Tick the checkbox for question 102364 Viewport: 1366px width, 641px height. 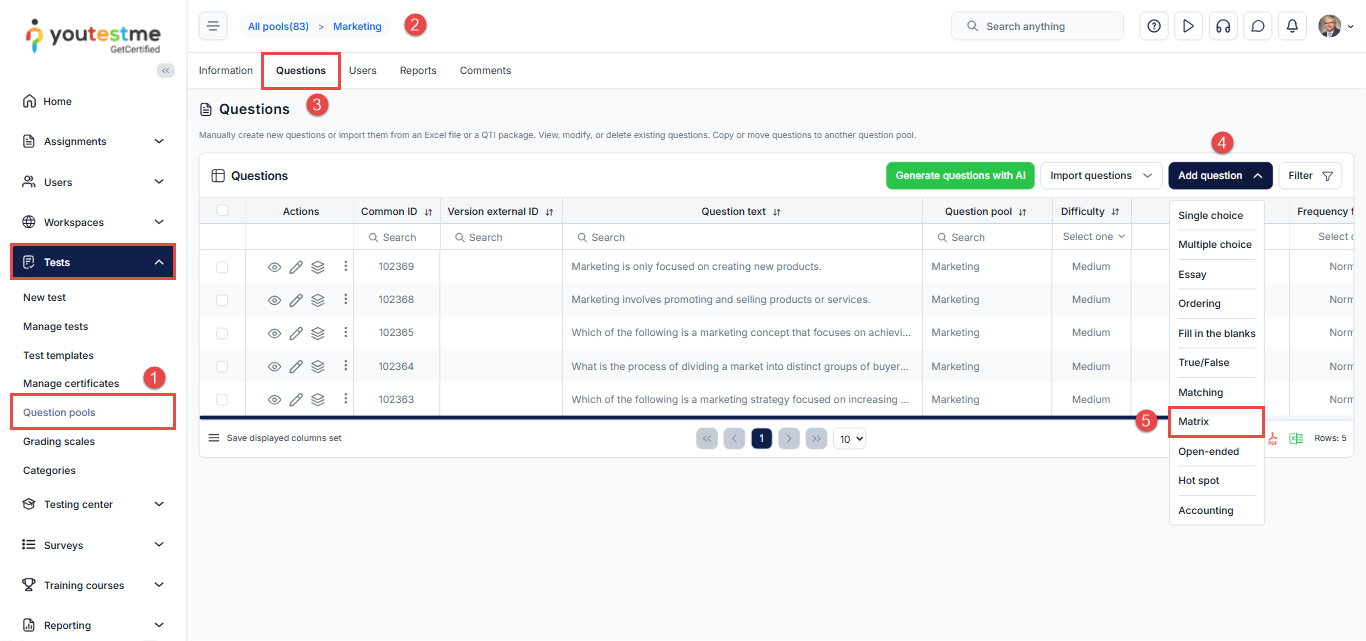[x=222, y=366]
